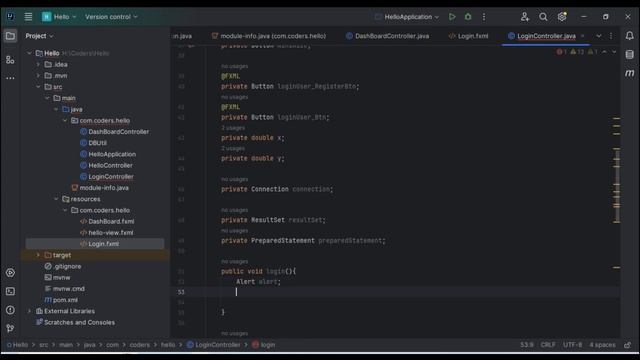
Task: Open UTF-8 file encoding selector
Action: tap(573, 345)
